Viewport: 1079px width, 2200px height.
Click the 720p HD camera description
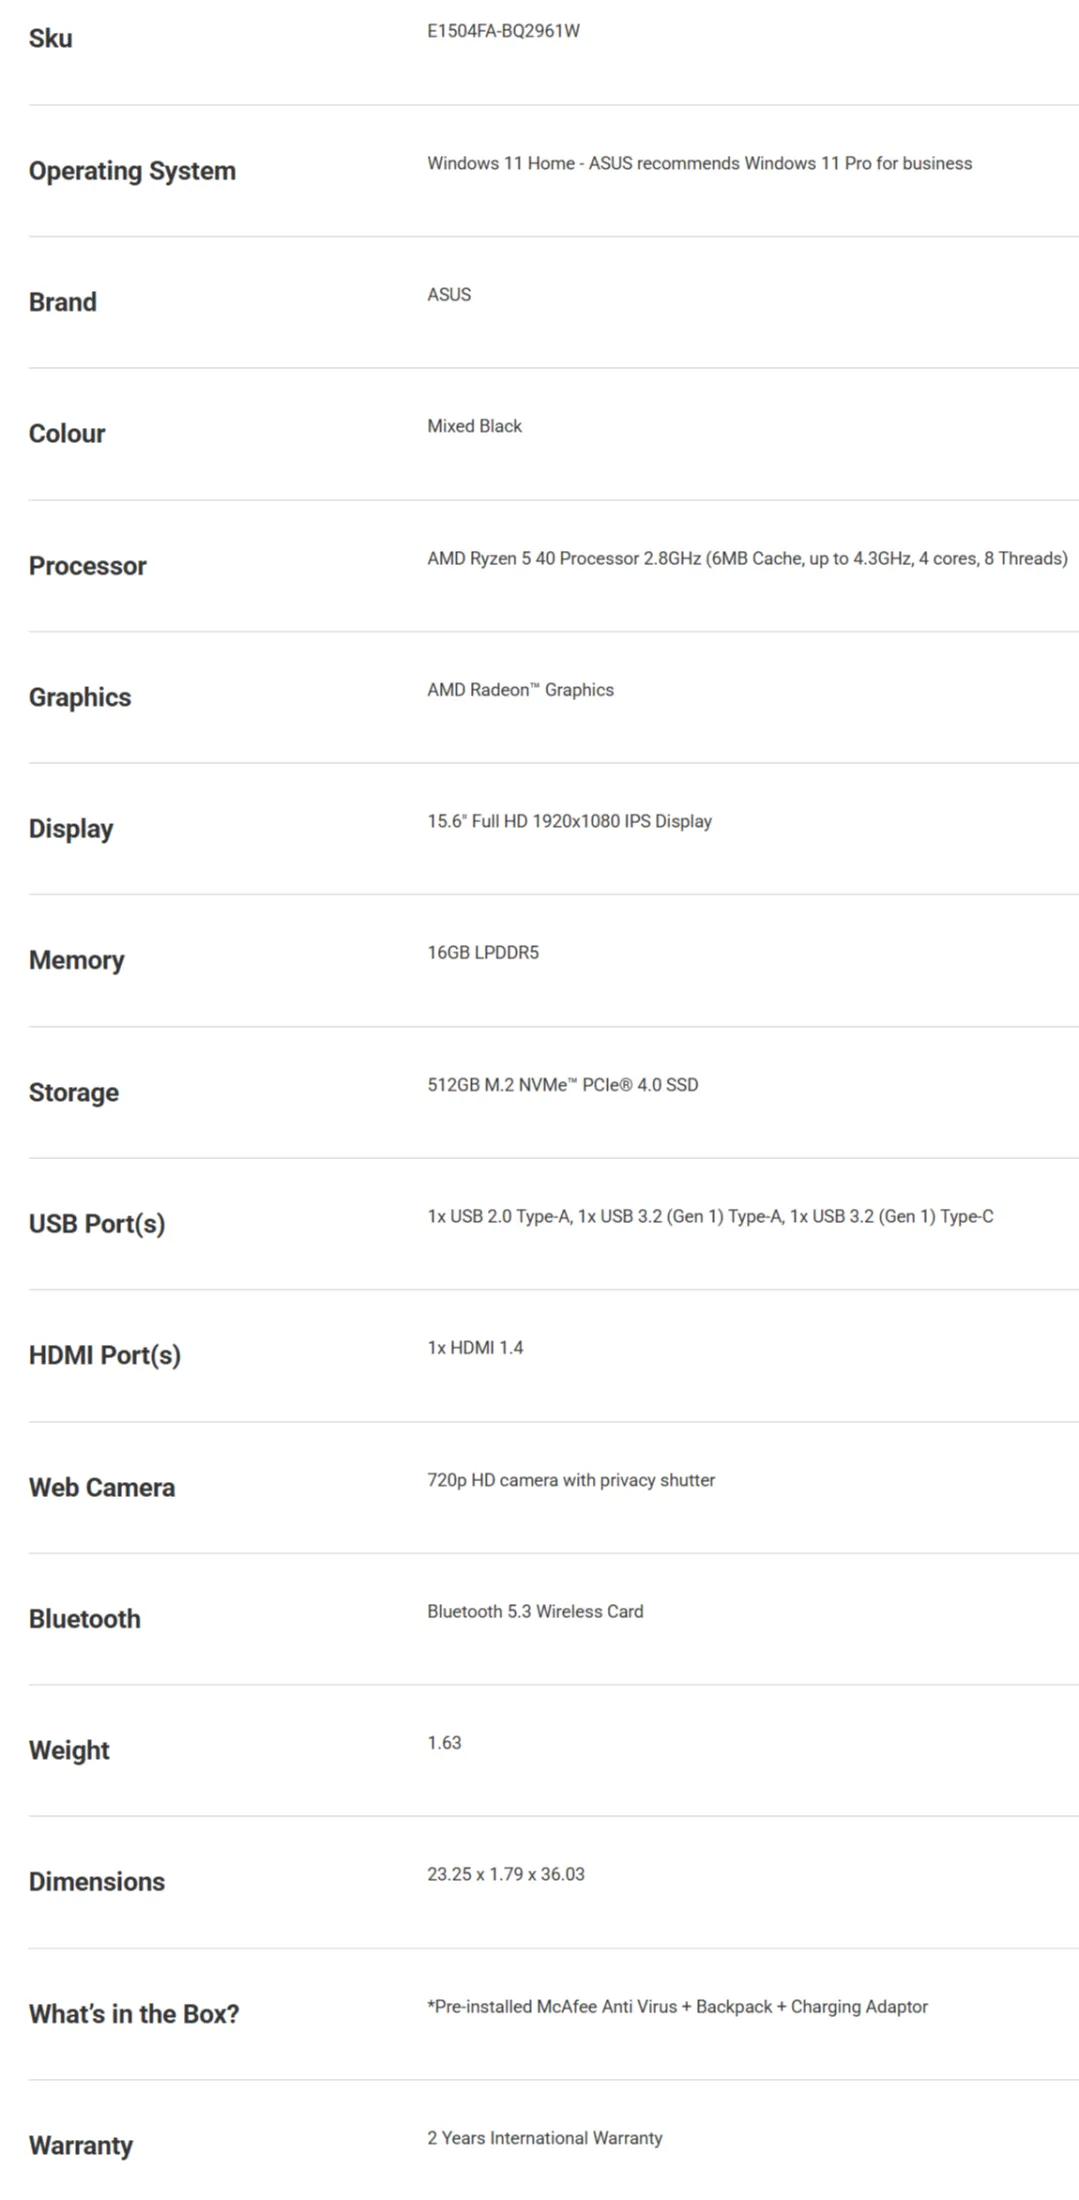point(571,1480)
